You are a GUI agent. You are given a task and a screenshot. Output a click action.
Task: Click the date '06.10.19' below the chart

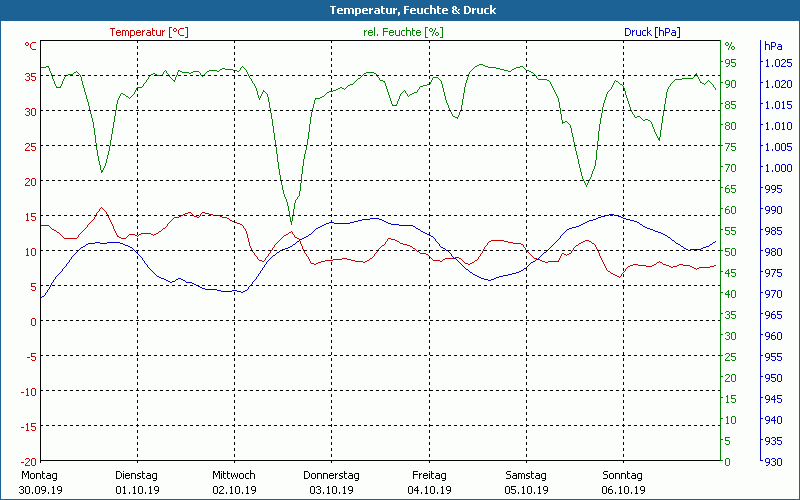(x=623, y=490)
